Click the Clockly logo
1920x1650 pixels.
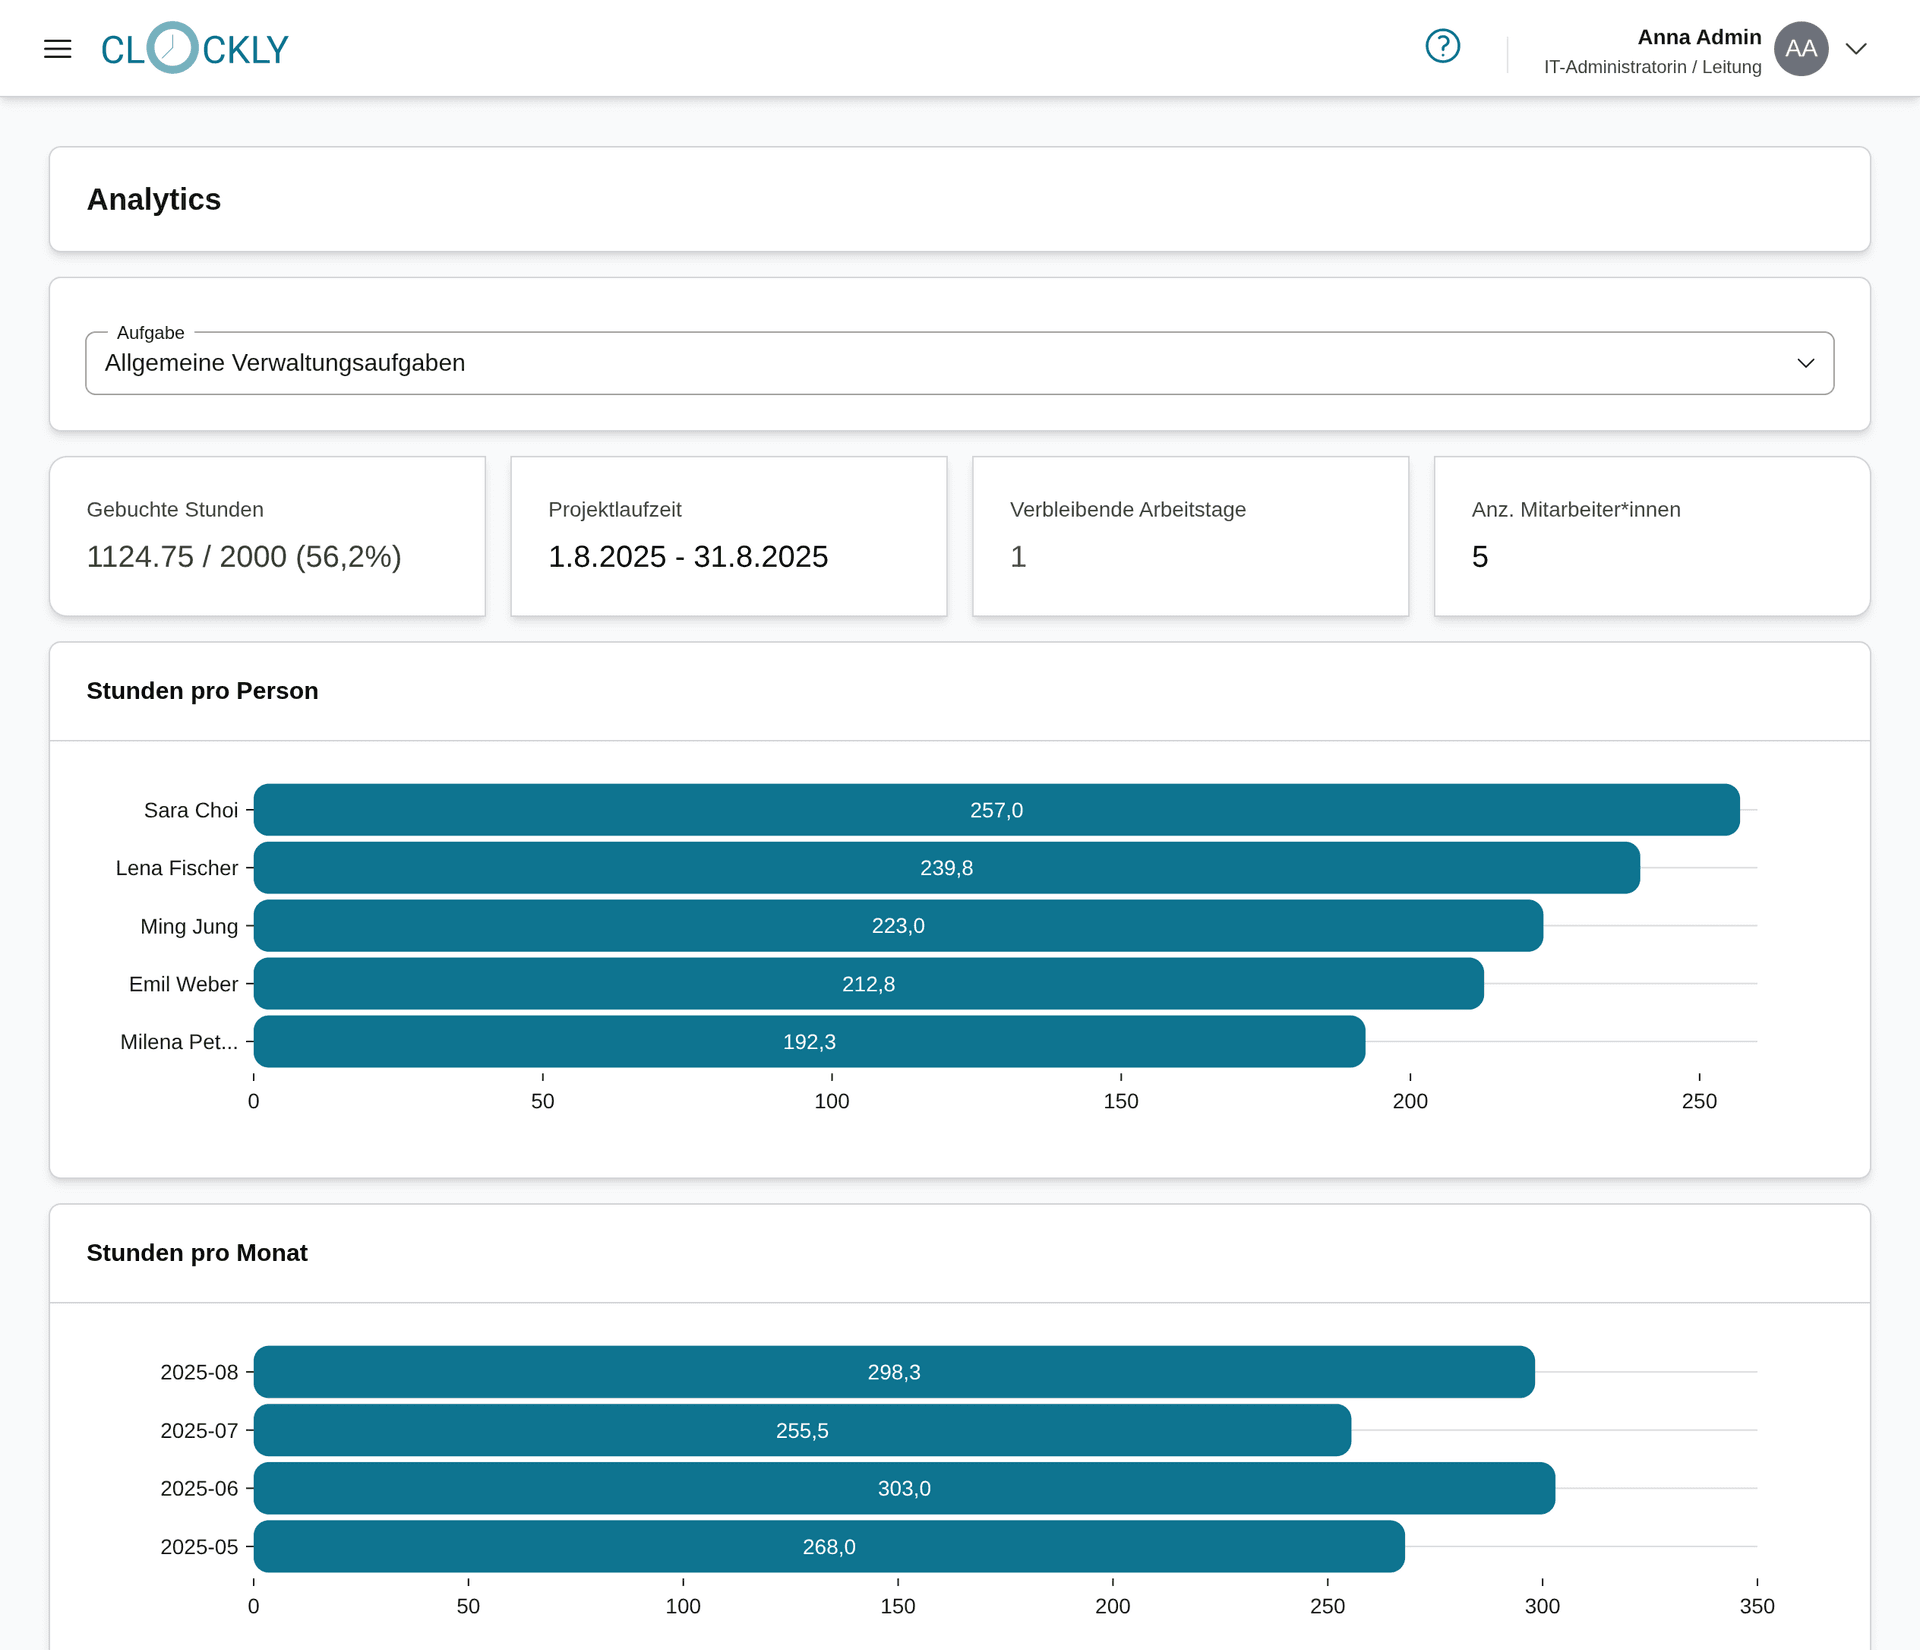195,47
